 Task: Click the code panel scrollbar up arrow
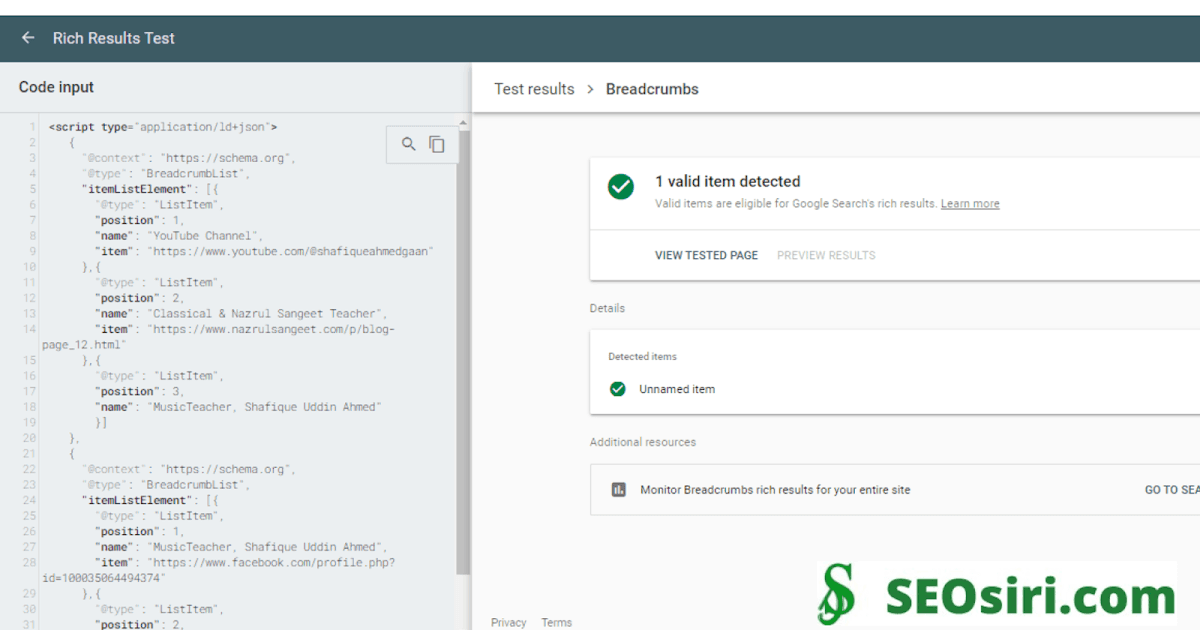coord(463,121)
